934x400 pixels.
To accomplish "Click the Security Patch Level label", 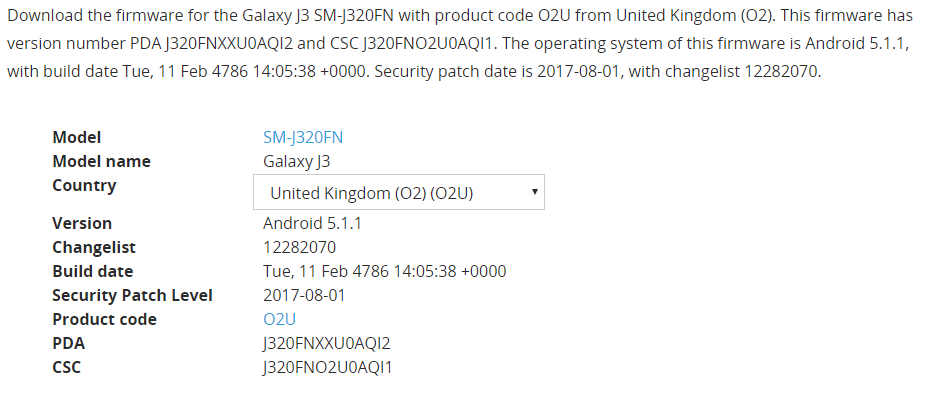I will click(x=132, y=295).
